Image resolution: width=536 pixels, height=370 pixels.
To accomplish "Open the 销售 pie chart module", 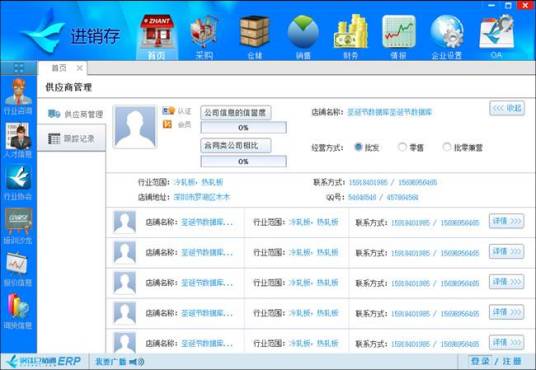I will (303, 36).
